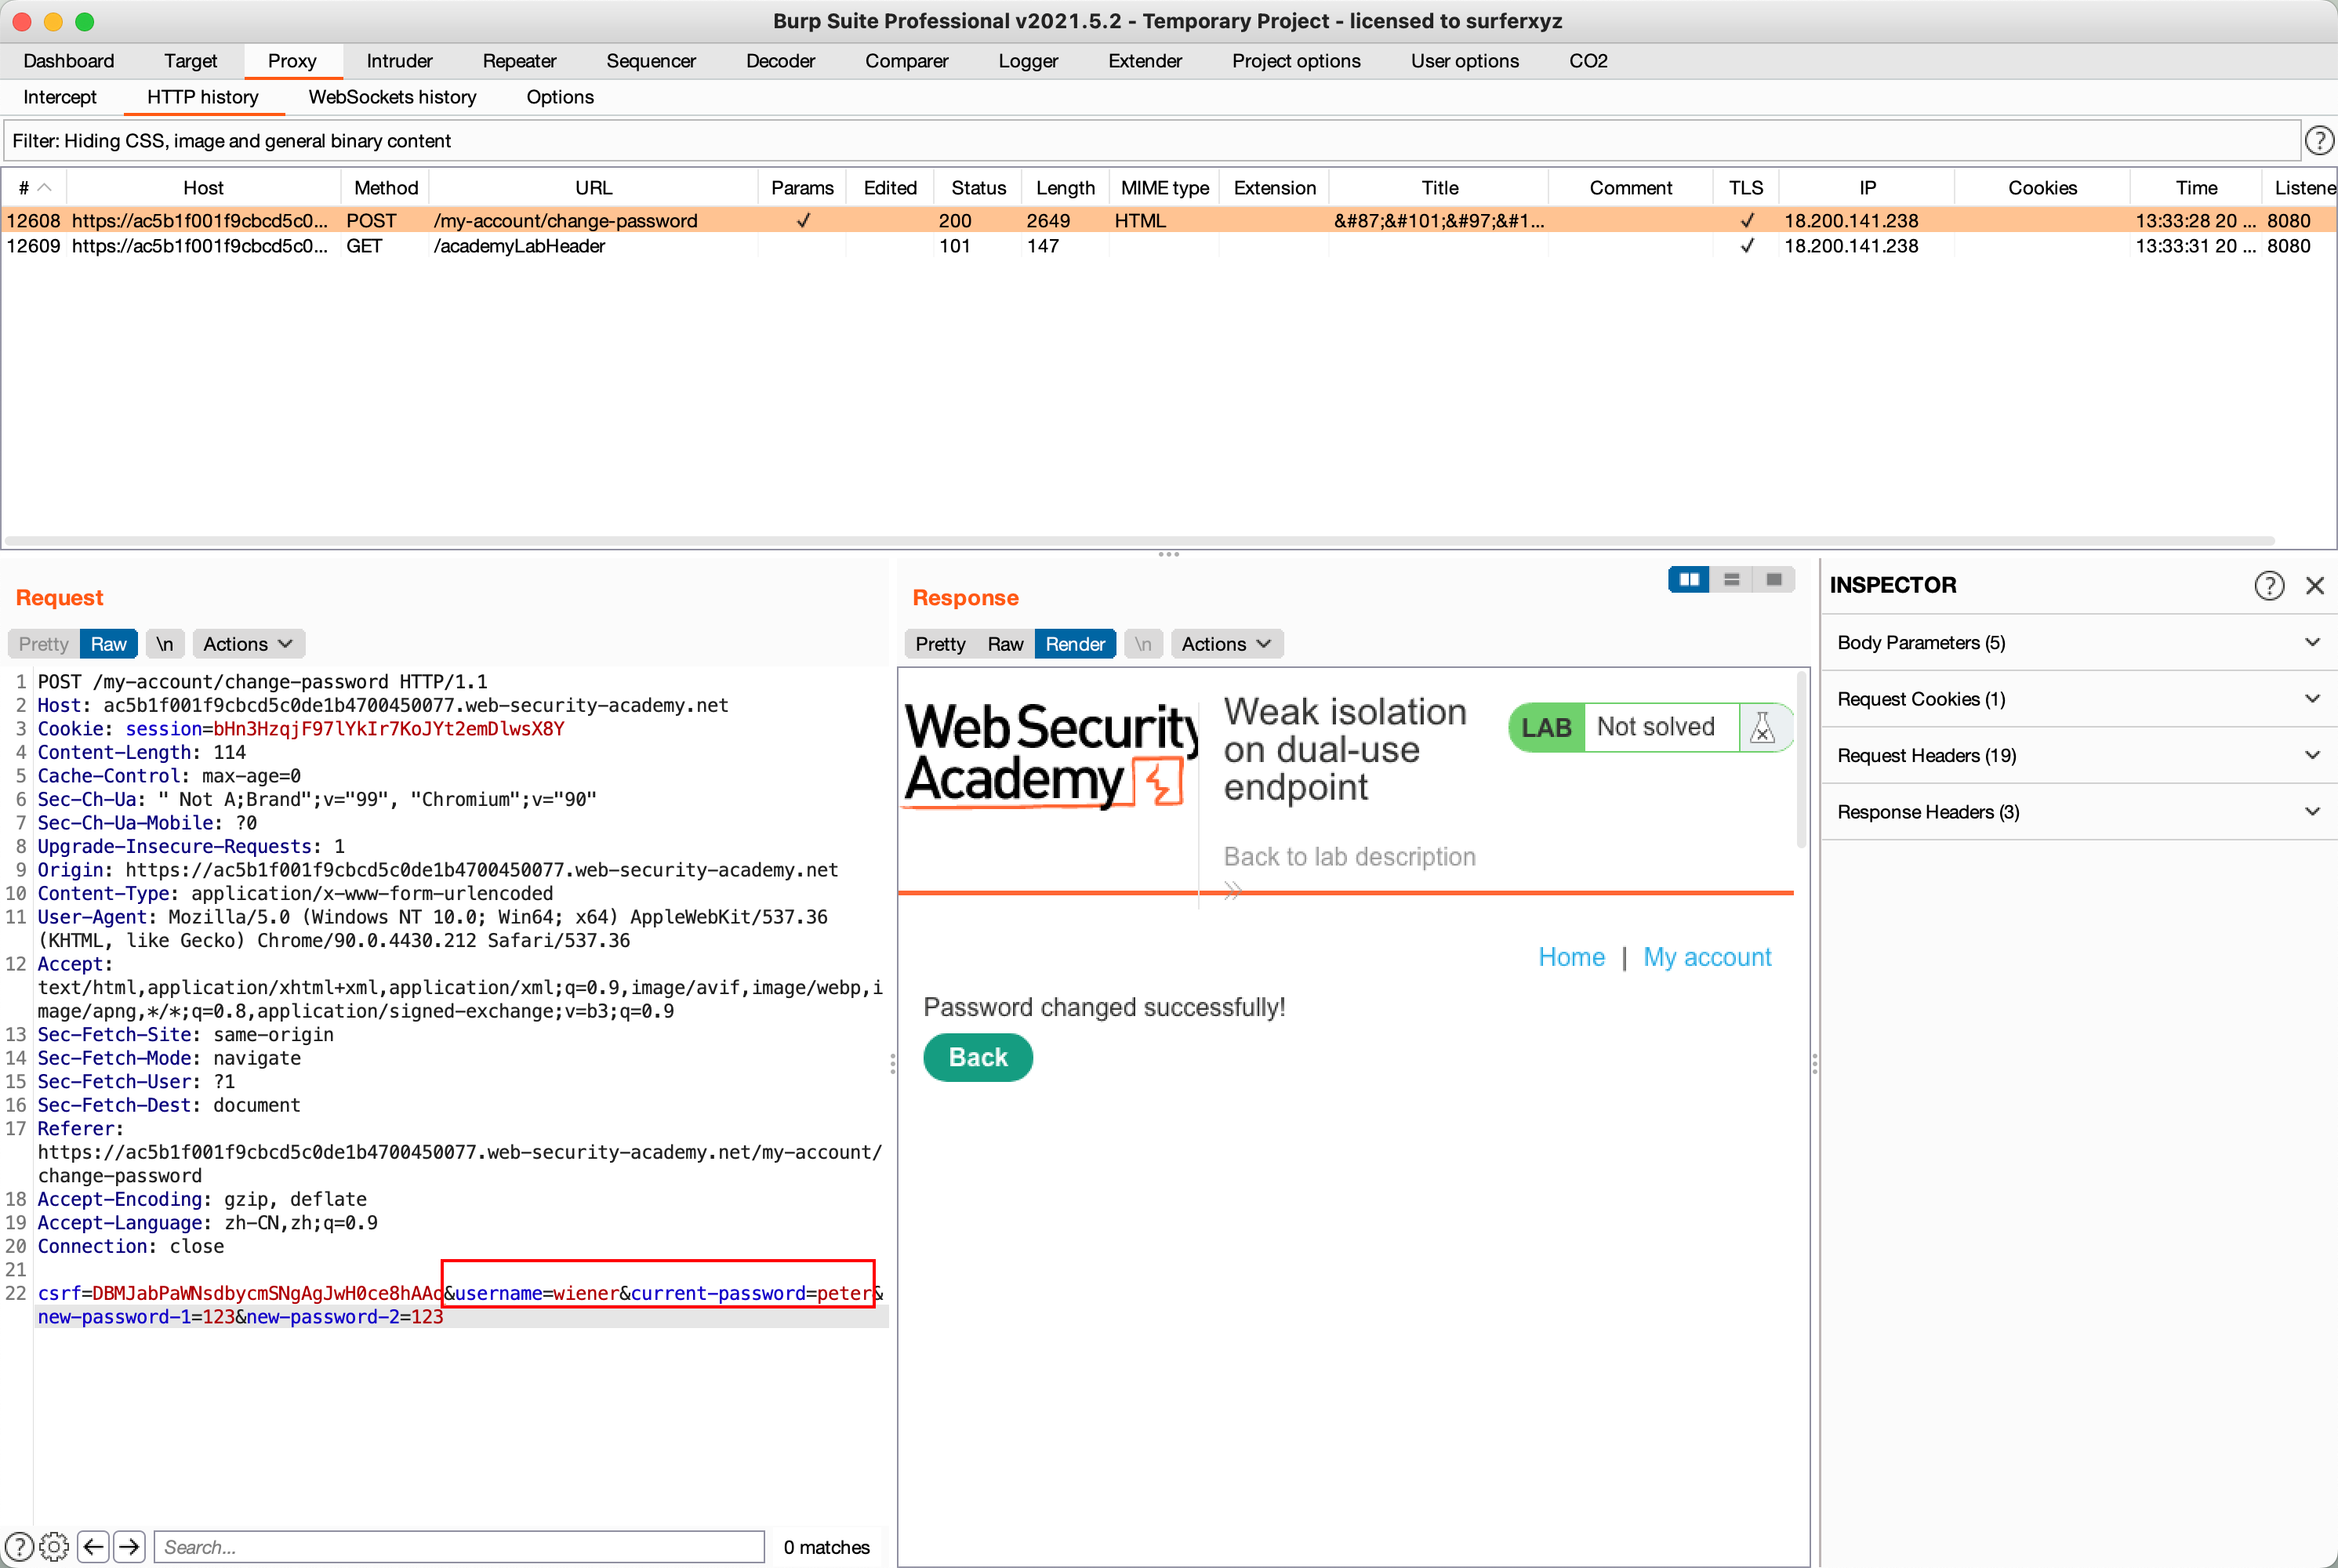2338x1568 pixels.
Task: Toggle request \n non-printable characters
Action: pyautogui.click(x=165, y=644)
